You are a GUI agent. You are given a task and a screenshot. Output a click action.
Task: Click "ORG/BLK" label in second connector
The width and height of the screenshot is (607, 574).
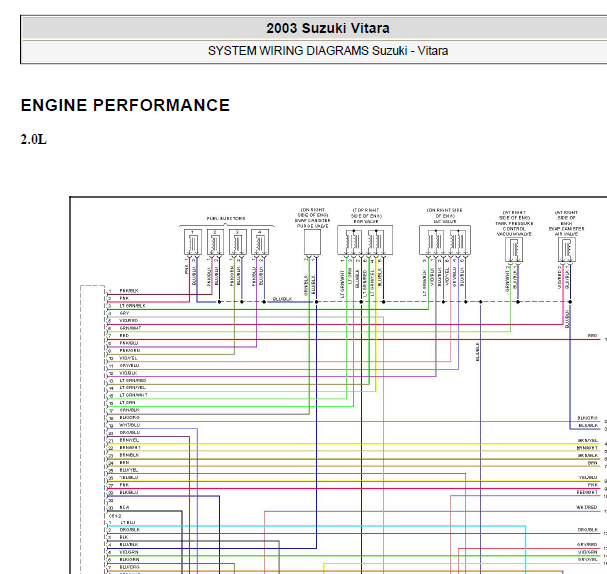(x=129, y=530)
